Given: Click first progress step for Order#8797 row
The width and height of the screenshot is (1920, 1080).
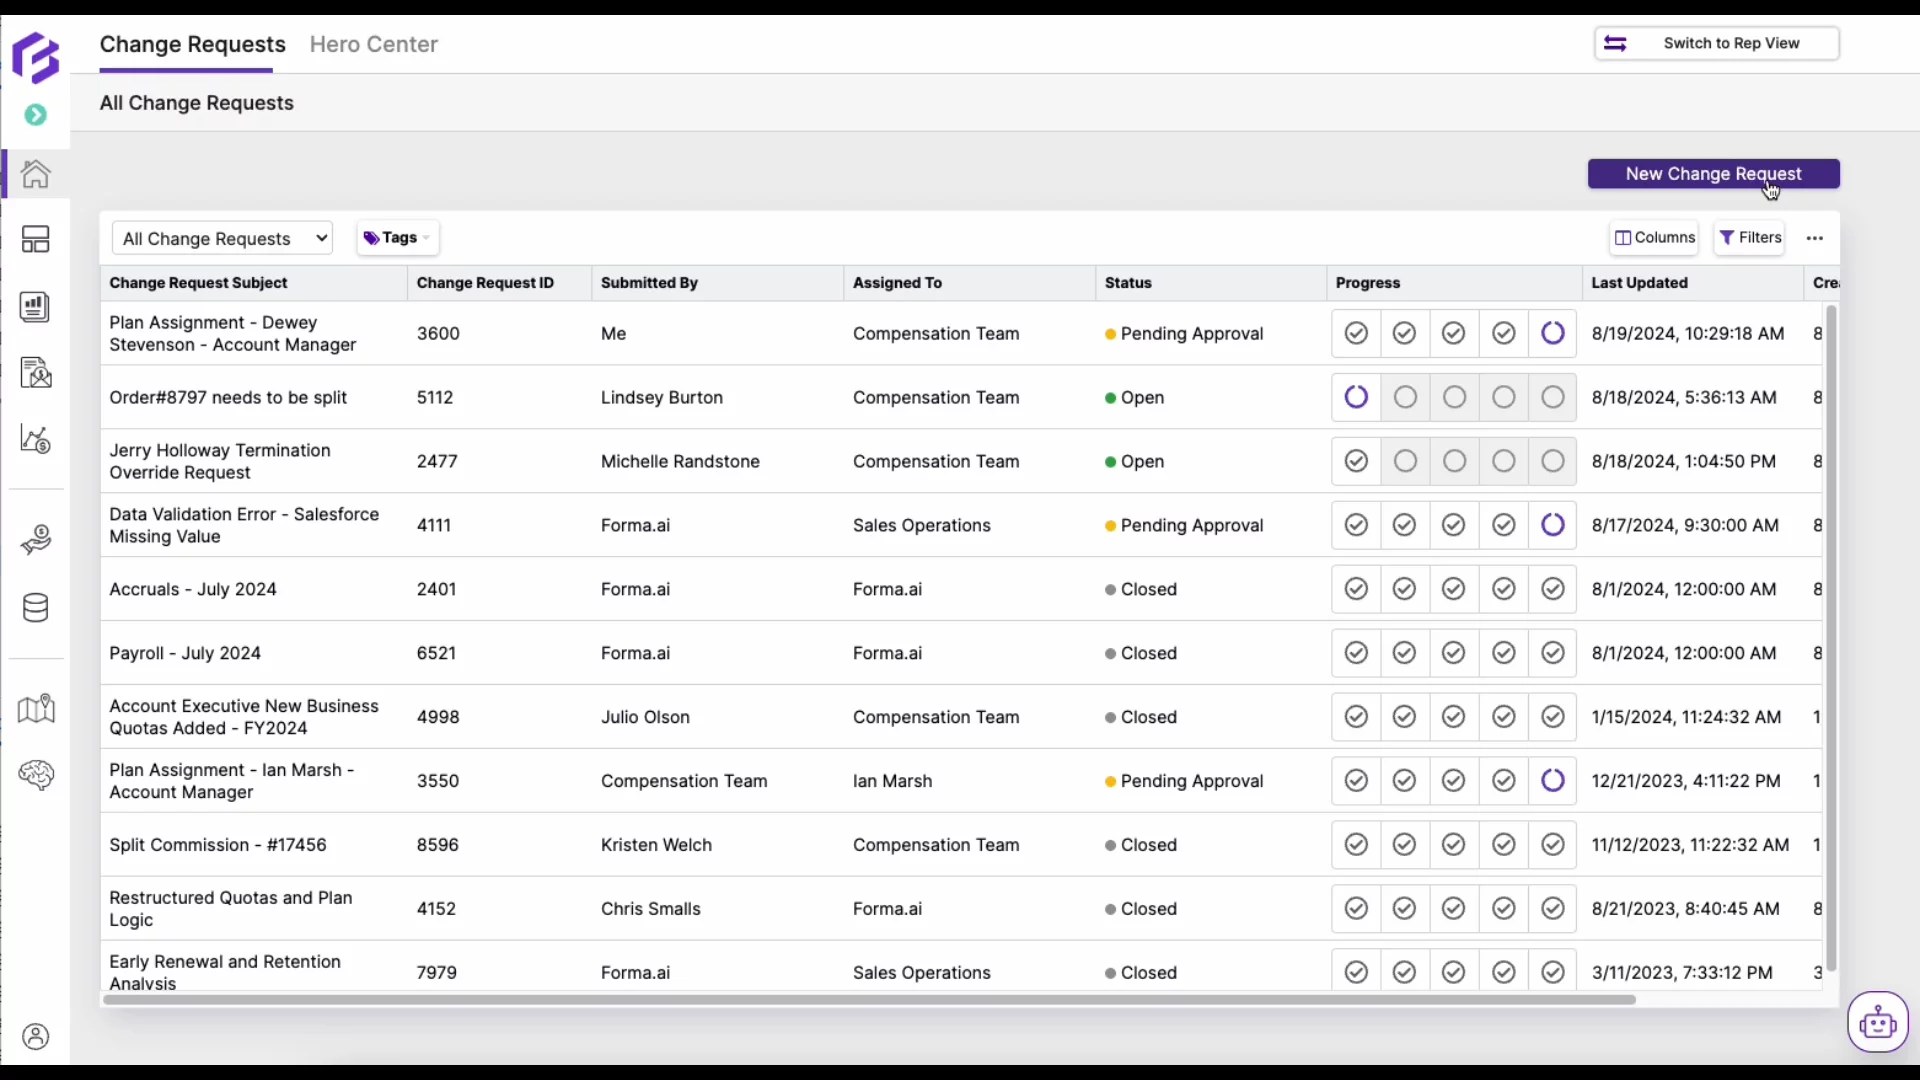Looking at the screenshot, I should (x=1356, y=397).
